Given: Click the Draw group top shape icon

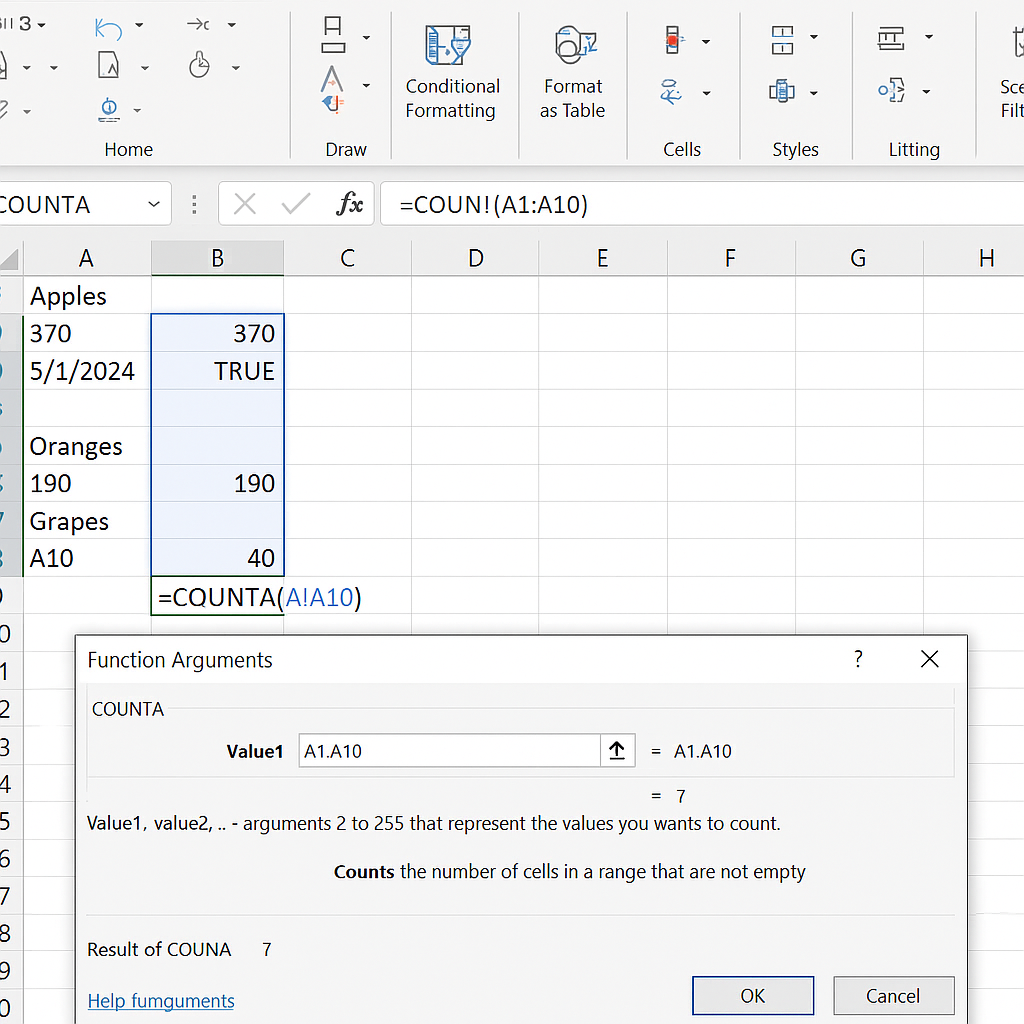Looking at the screenshot, I should tap(333, 35).
